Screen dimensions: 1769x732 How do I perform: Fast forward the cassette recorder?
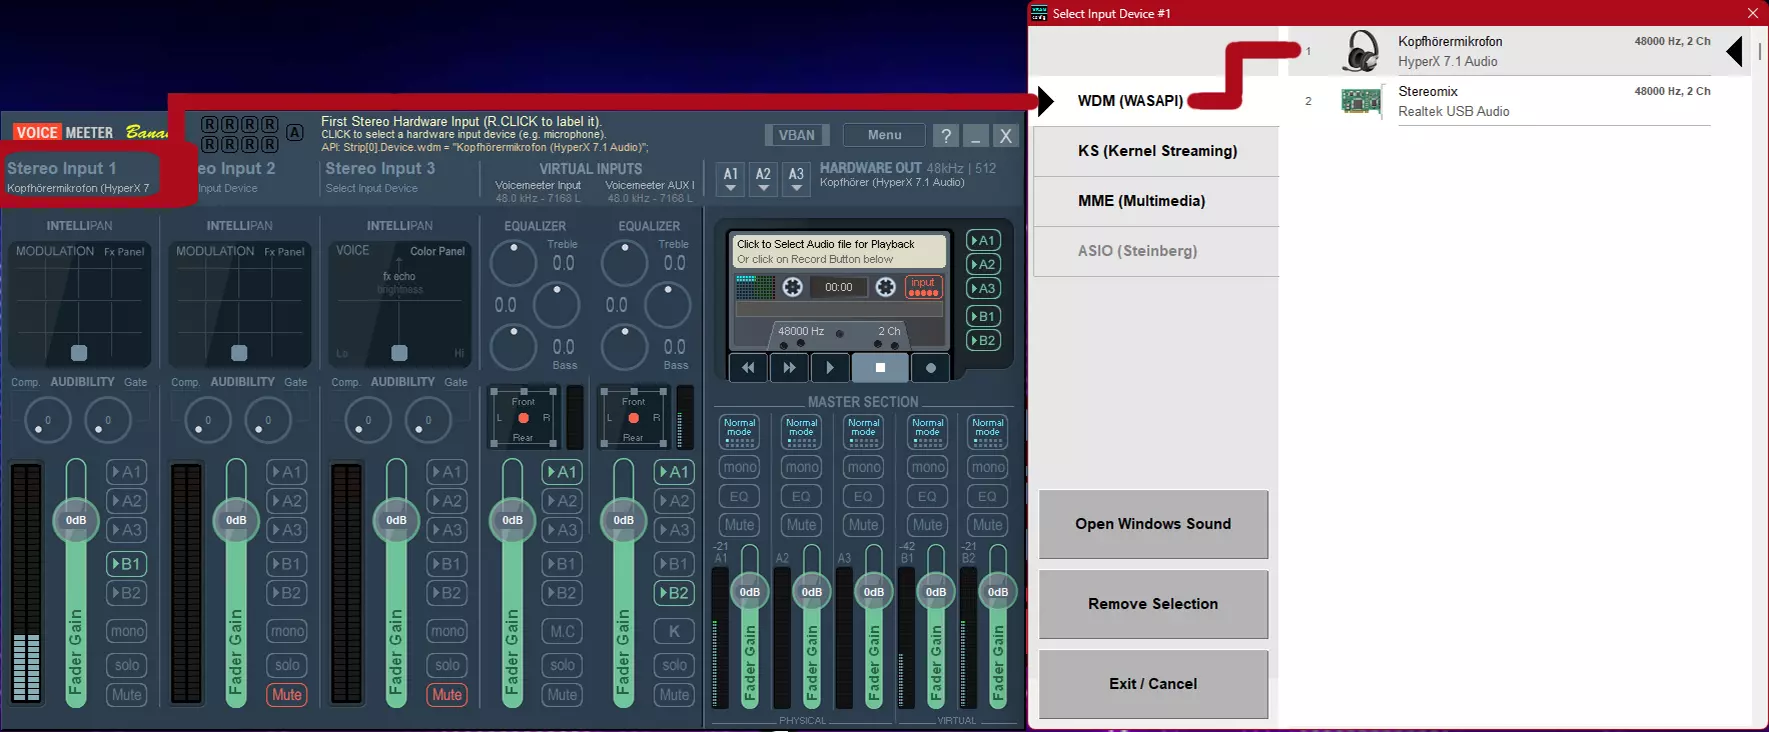point(789,368)
